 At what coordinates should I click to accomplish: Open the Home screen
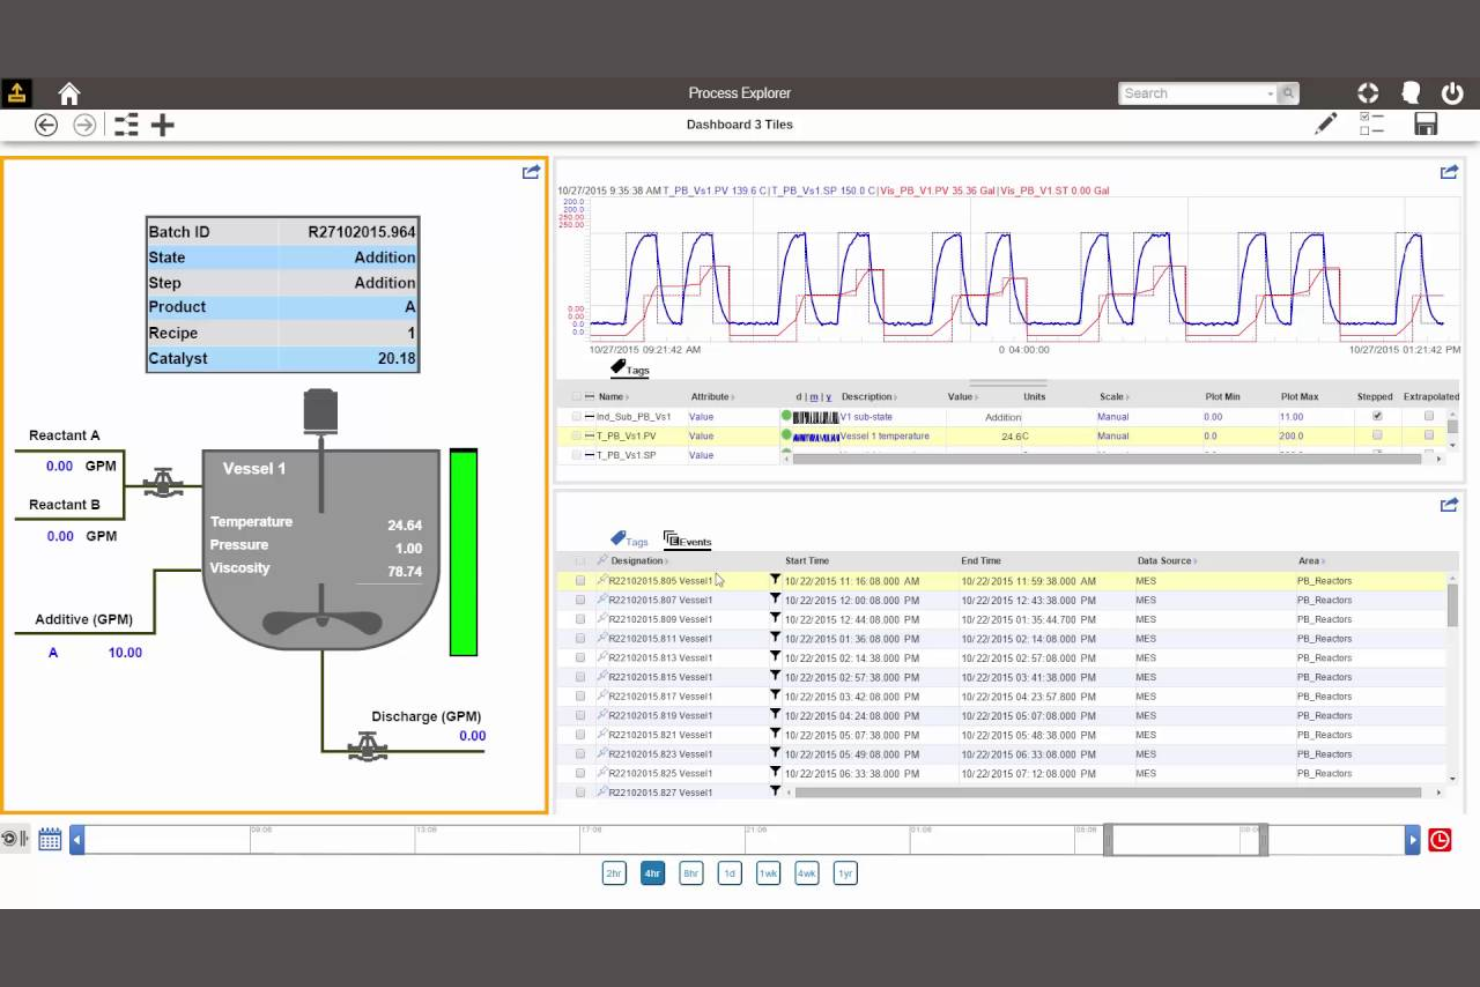[68, 92]
